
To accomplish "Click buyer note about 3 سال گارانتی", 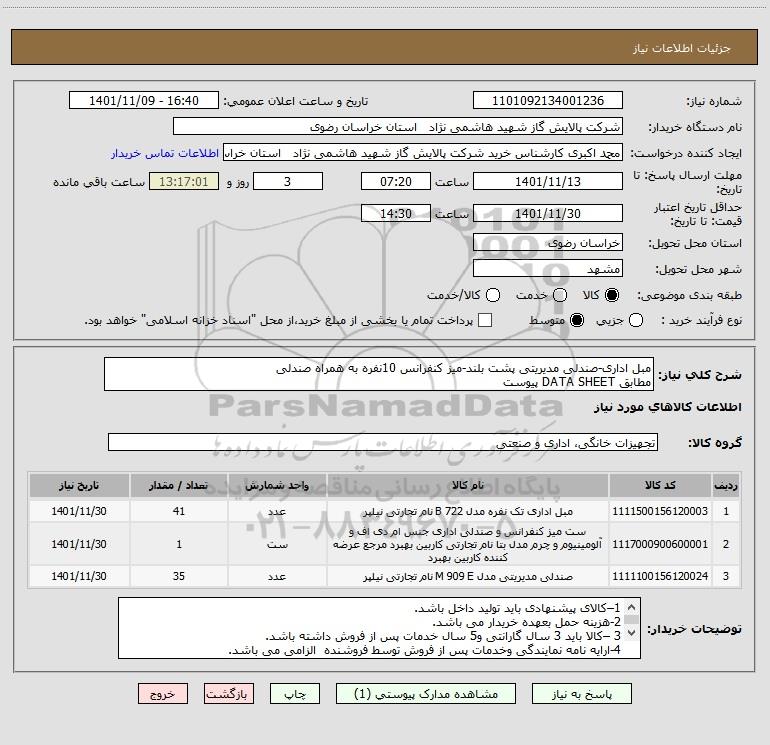I will click(x=443, y=636).
